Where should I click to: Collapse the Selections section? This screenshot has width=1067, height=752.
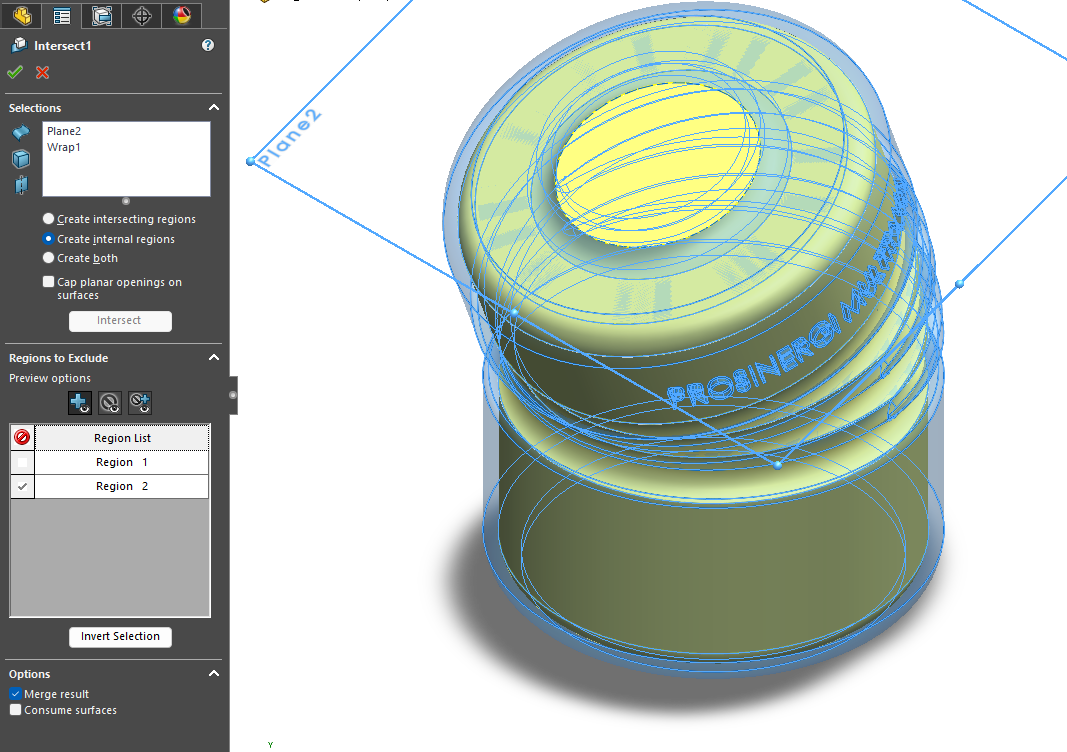pos(213,108)
